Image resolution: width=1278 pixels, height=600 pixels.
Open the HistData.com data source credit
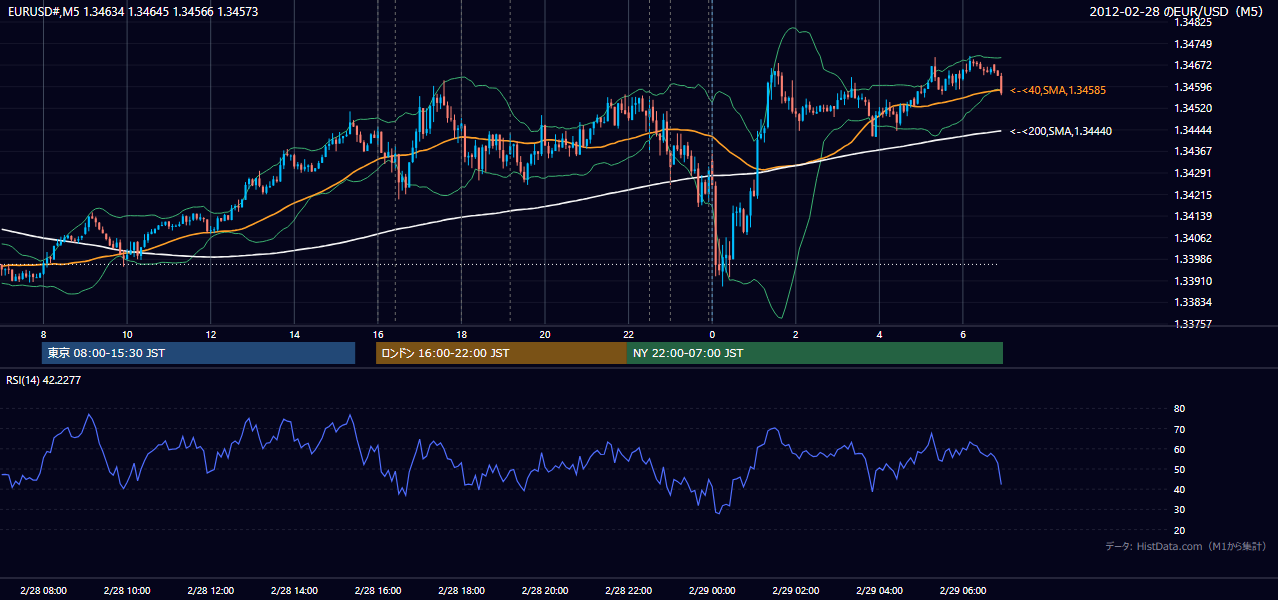(x=1186, y=546)
